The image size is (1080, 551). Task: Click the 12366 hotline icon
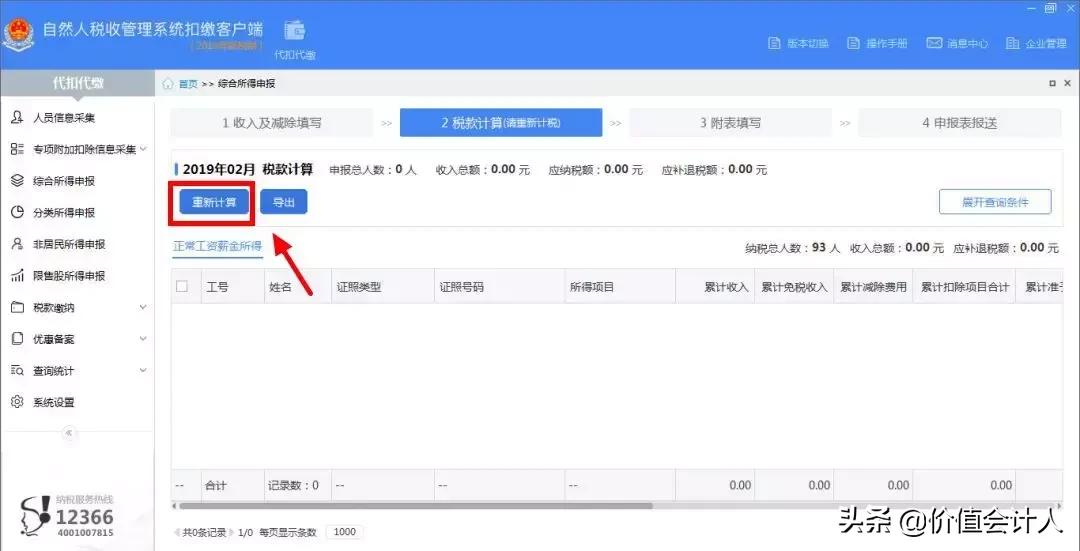click(x=34, y=515)
